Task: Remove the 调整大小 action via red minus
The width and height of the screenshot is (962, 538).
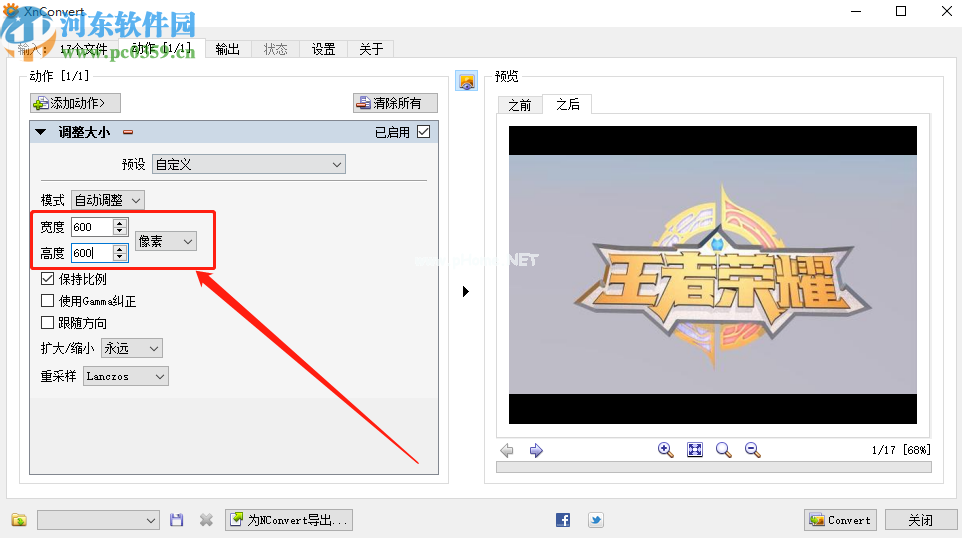Action: click(128, 132)
